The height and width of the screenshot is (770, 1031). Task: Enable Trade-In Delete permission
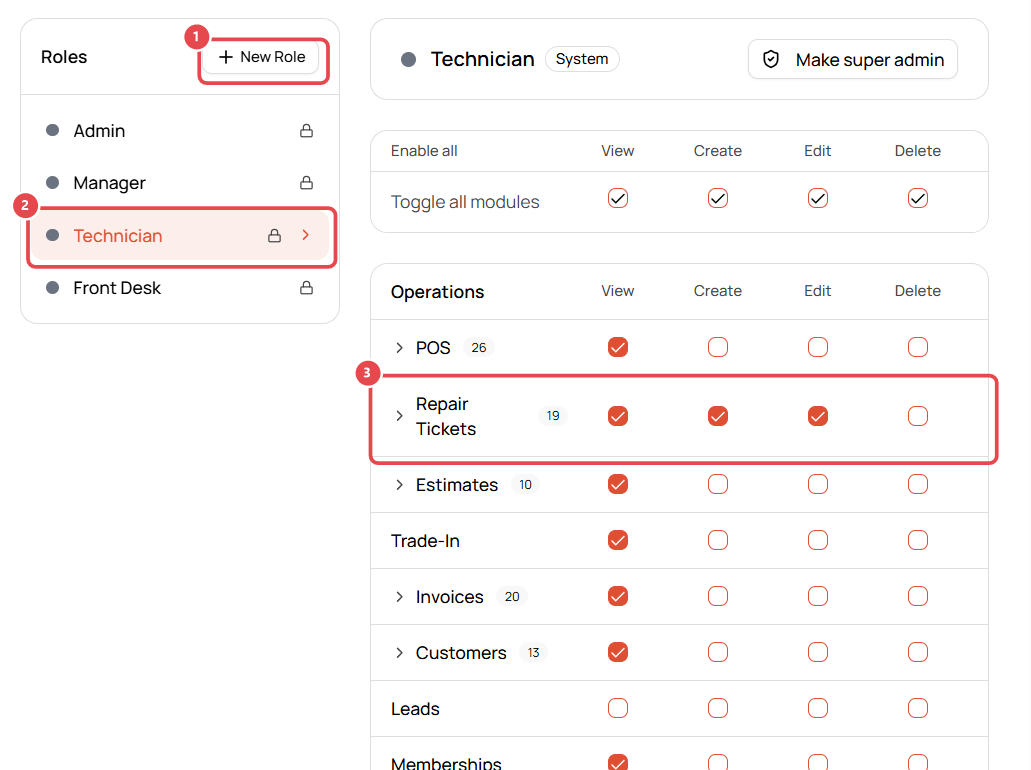click(x=917, y=541)
